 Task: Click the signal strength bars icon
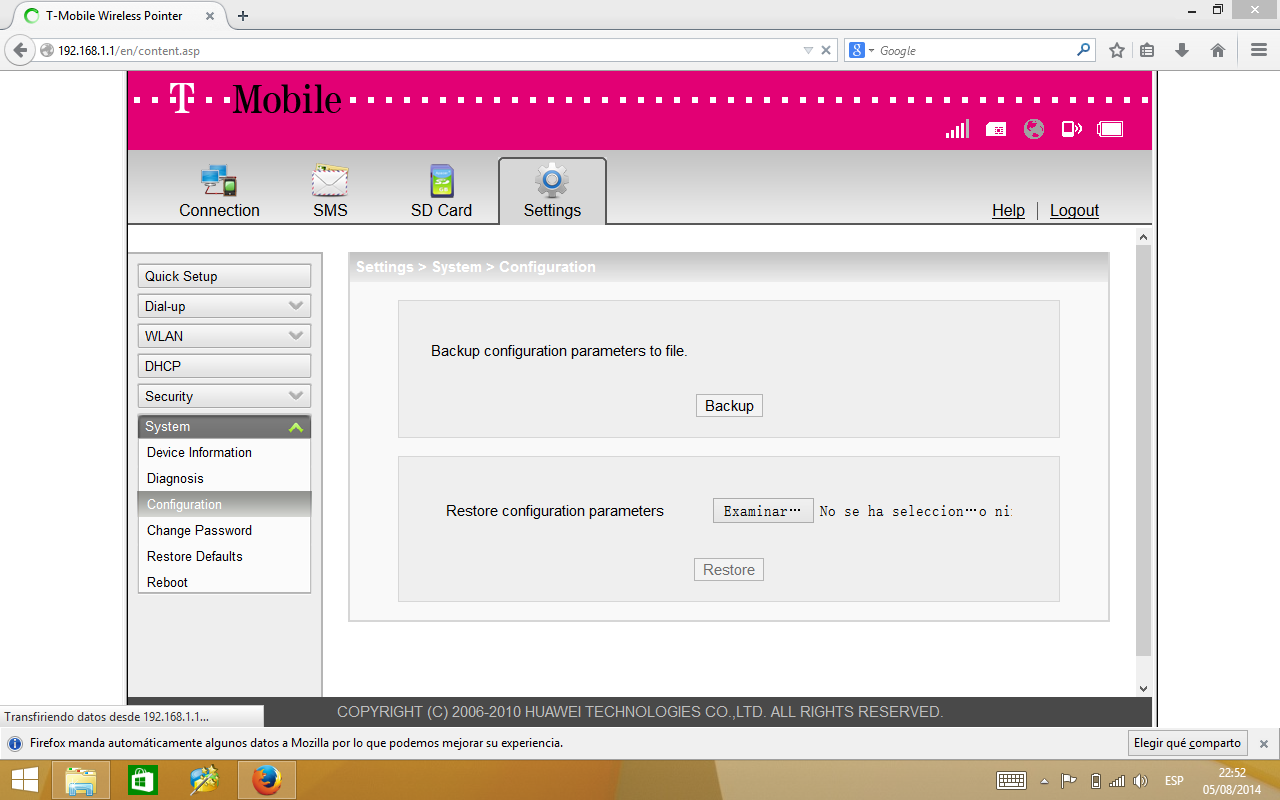click(x=957, y=129)
